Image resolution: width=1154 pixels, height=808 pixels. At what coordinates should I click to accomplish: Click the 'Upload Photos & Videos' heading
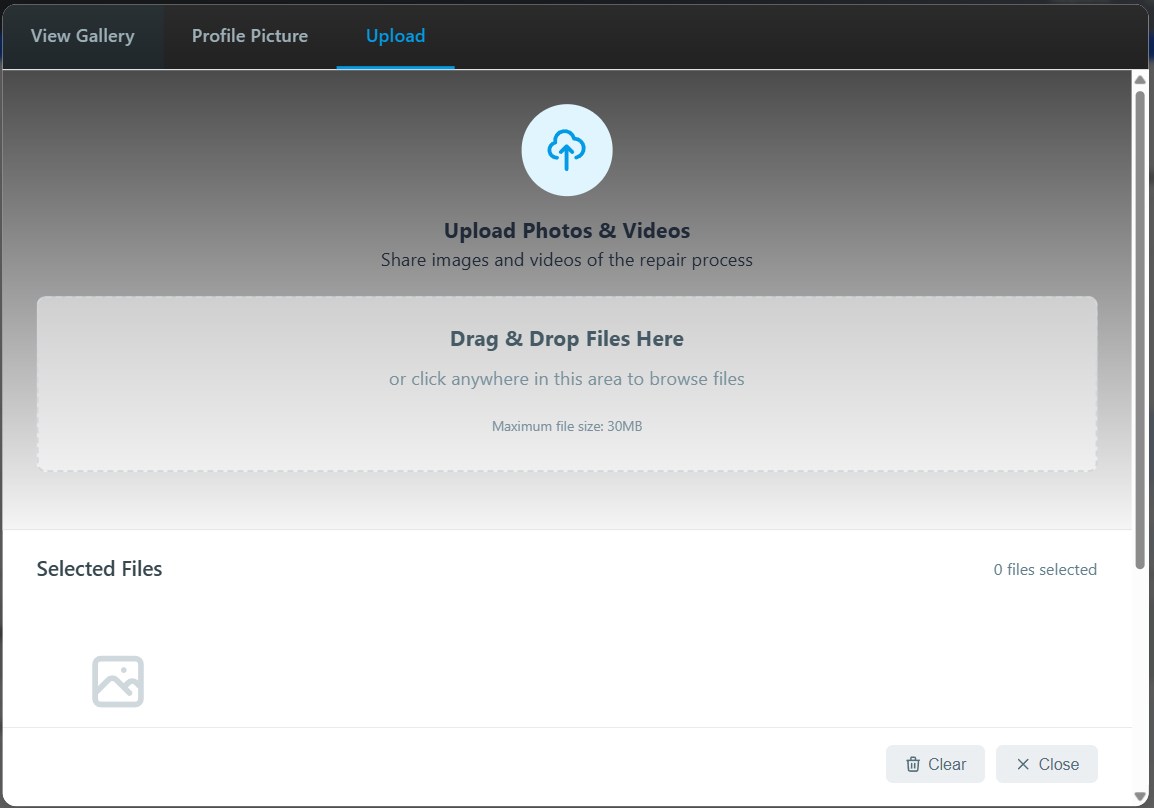566,230
